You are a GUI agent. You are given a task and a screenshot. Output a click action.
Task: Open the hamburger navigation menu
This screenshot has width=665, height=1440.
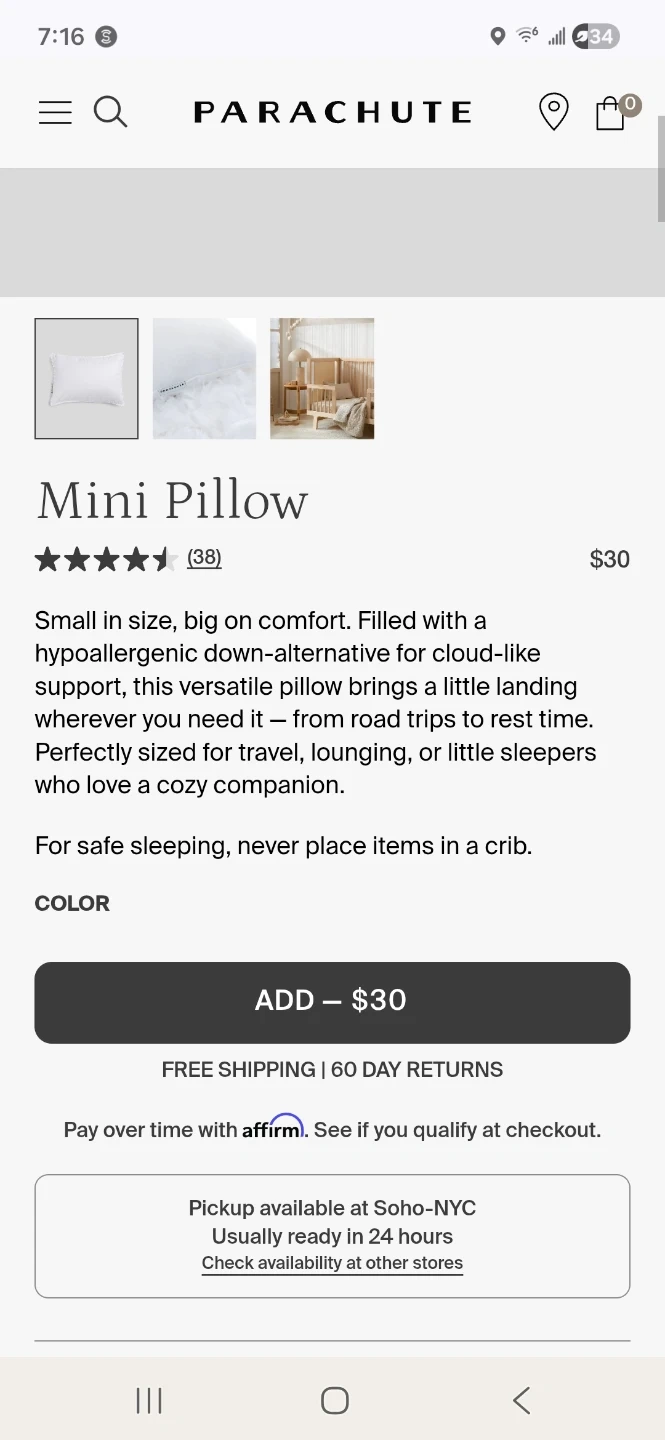[x=55, y=112]
